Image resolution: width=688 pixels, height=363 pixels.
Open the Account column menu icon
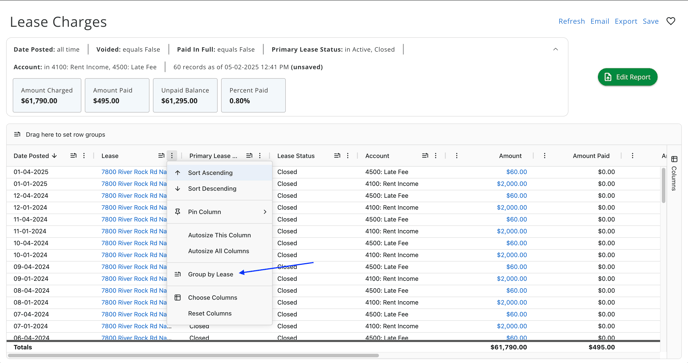(x=435, y=155)
